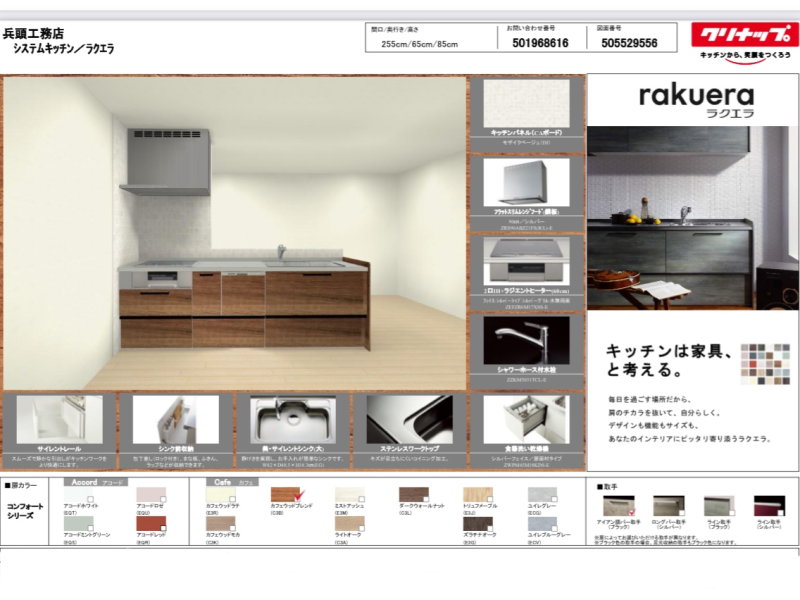Open the サイレントレール feature thumbnail

pyautogui.click(x=59, y=419)
